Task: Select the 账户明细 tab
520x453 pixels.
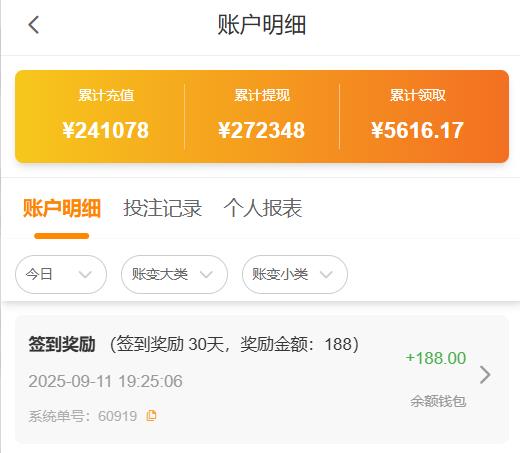Action: (x=62, y=208)
